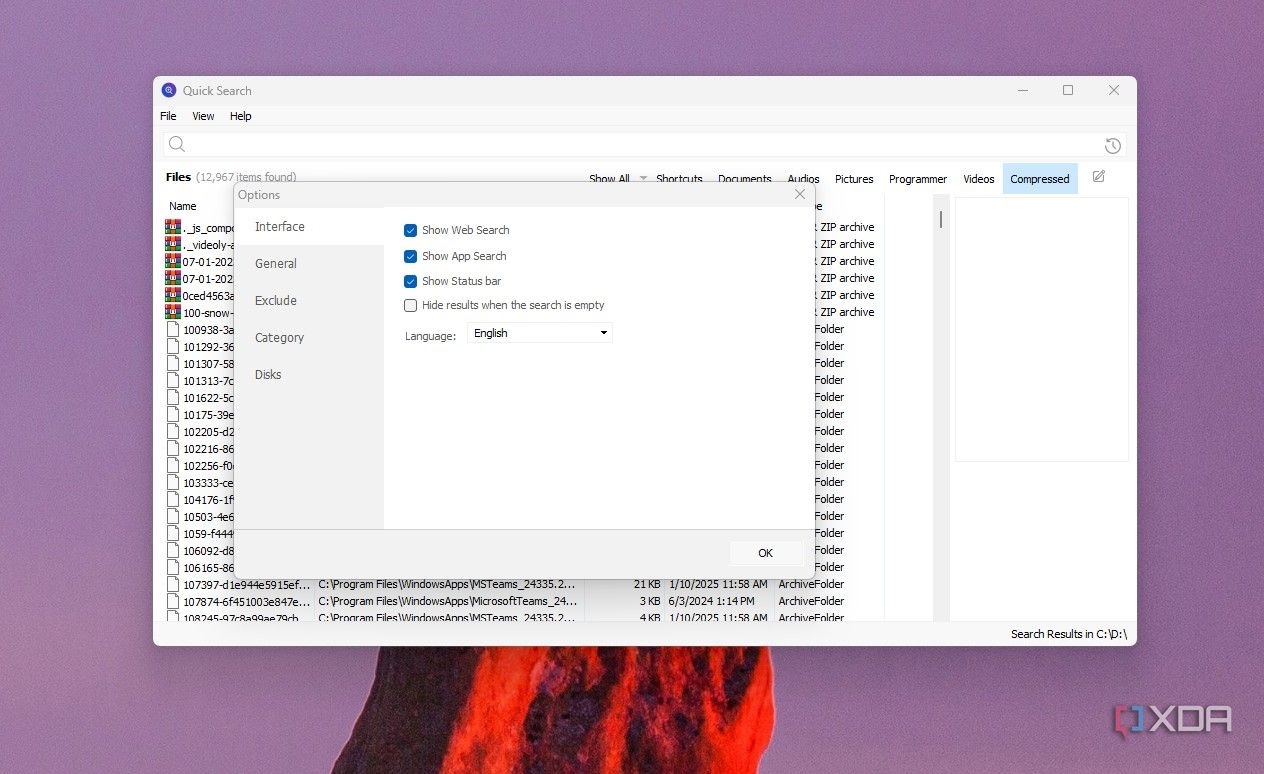Click the file icon beside 100938-3a
This screenshot has height=774, width=1264.
click(173, 329)
